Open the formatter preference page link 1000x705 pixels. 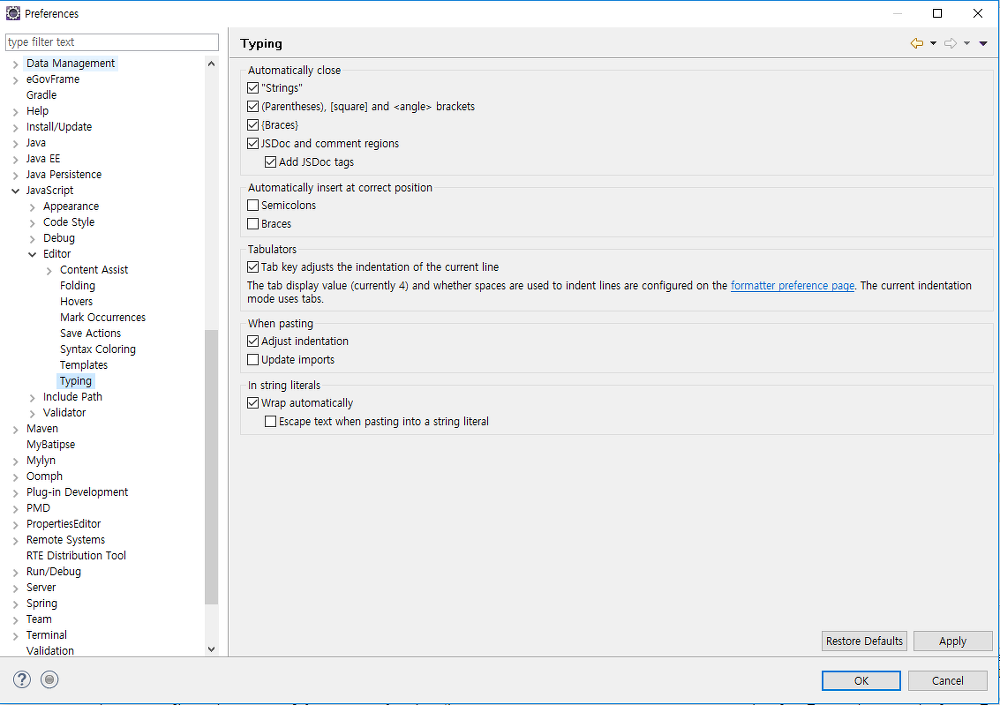pos(792,285)
